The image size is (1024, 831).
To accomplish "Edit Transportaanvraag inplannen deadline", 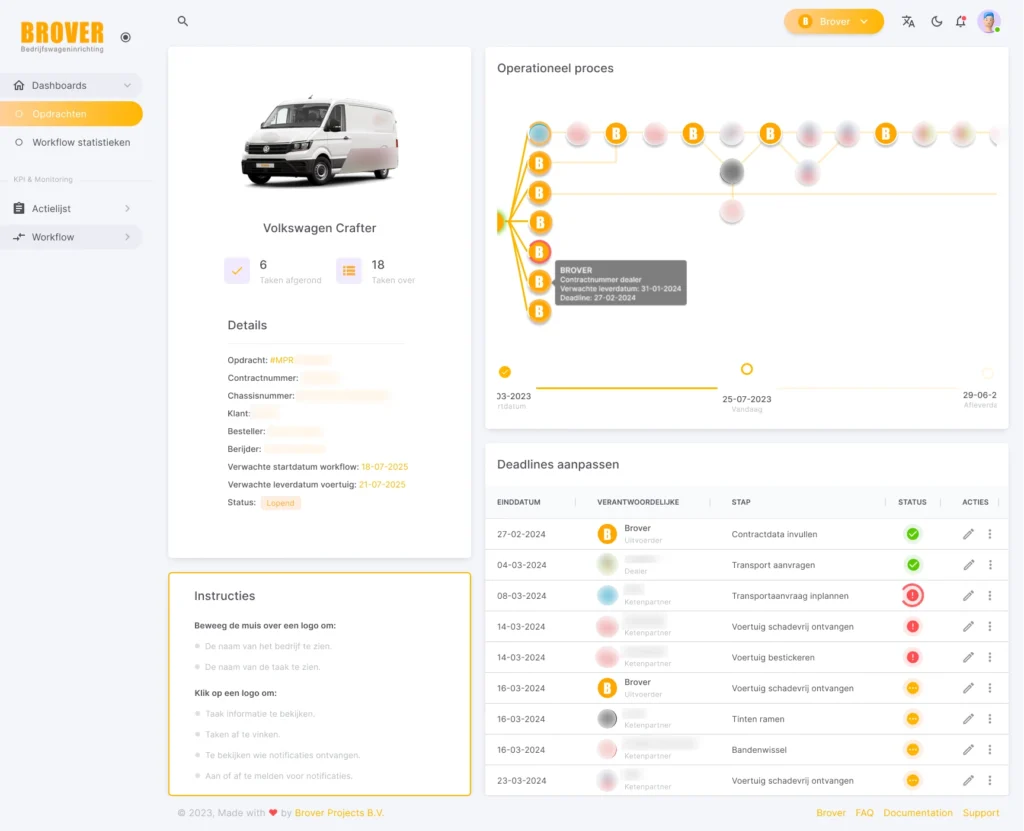I will pyautogui.click(x=968, y=596).
